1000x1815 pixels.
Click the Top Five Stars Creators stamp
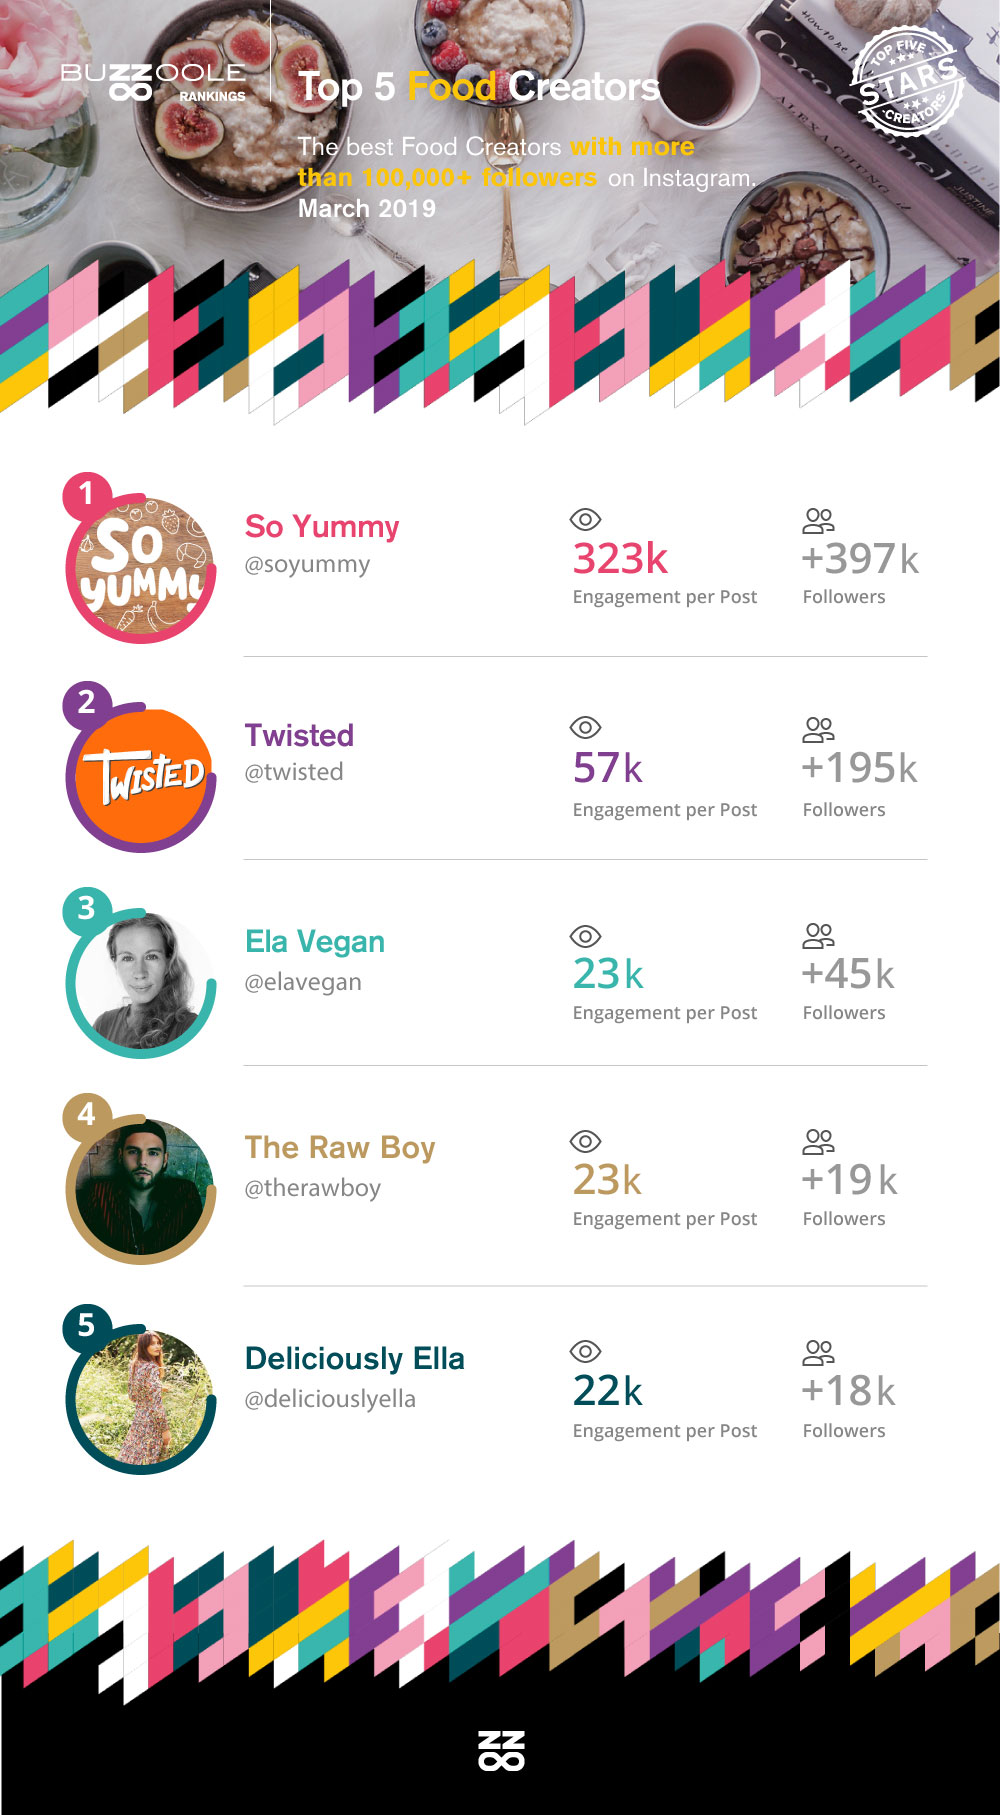pyautogui.click(x=907, y=82)
